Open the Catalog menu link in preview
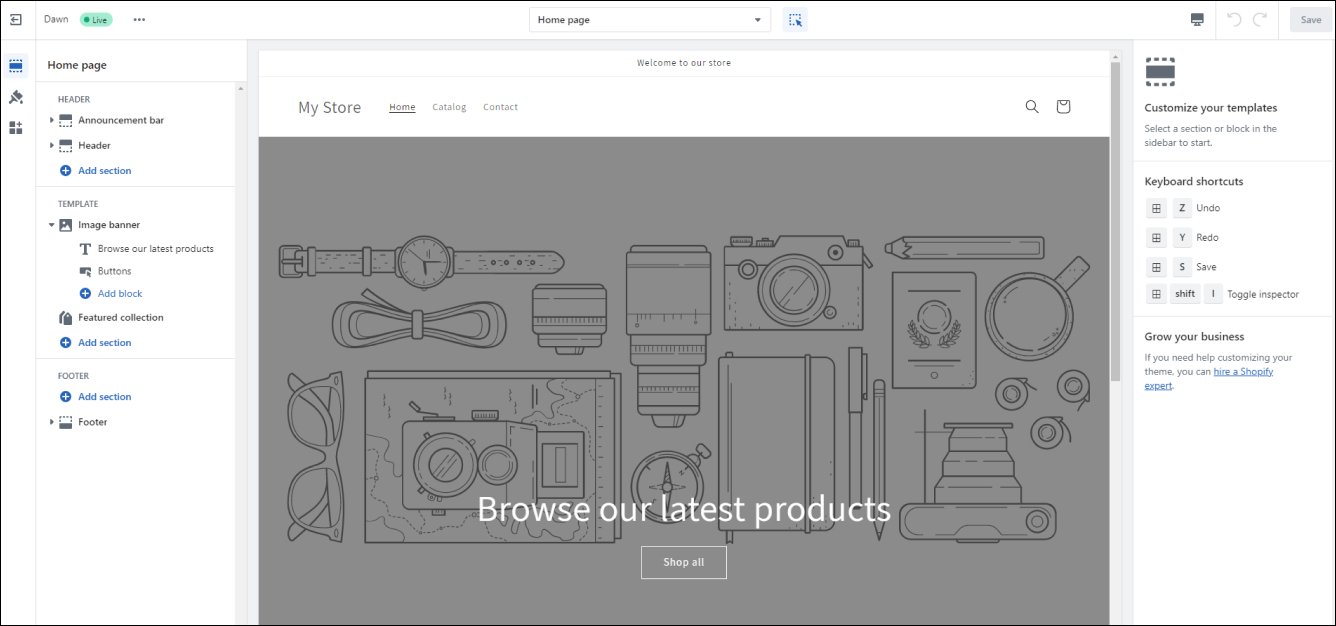Viewport: 1336px width, 626px height. tap(449, 107)
